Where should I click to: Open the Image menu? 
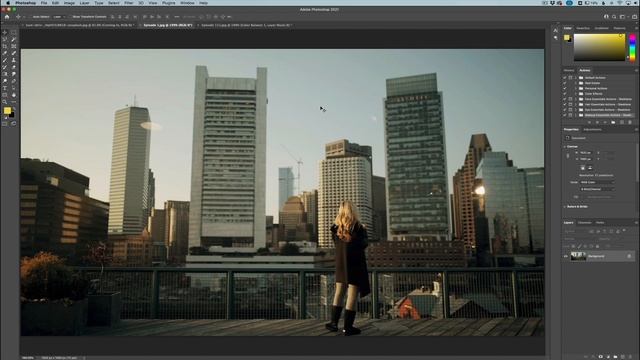click(69, 3)
